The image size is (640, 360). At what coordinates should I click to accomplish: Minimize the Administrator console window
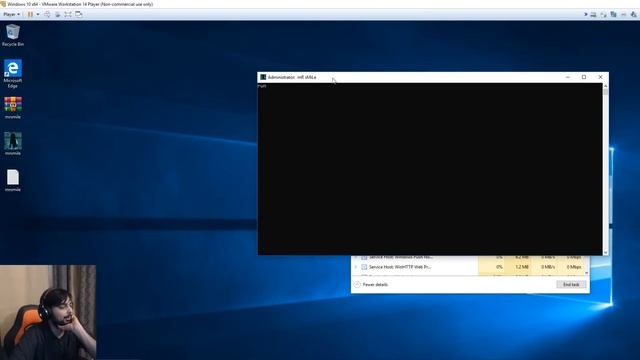tap(567, 77)
